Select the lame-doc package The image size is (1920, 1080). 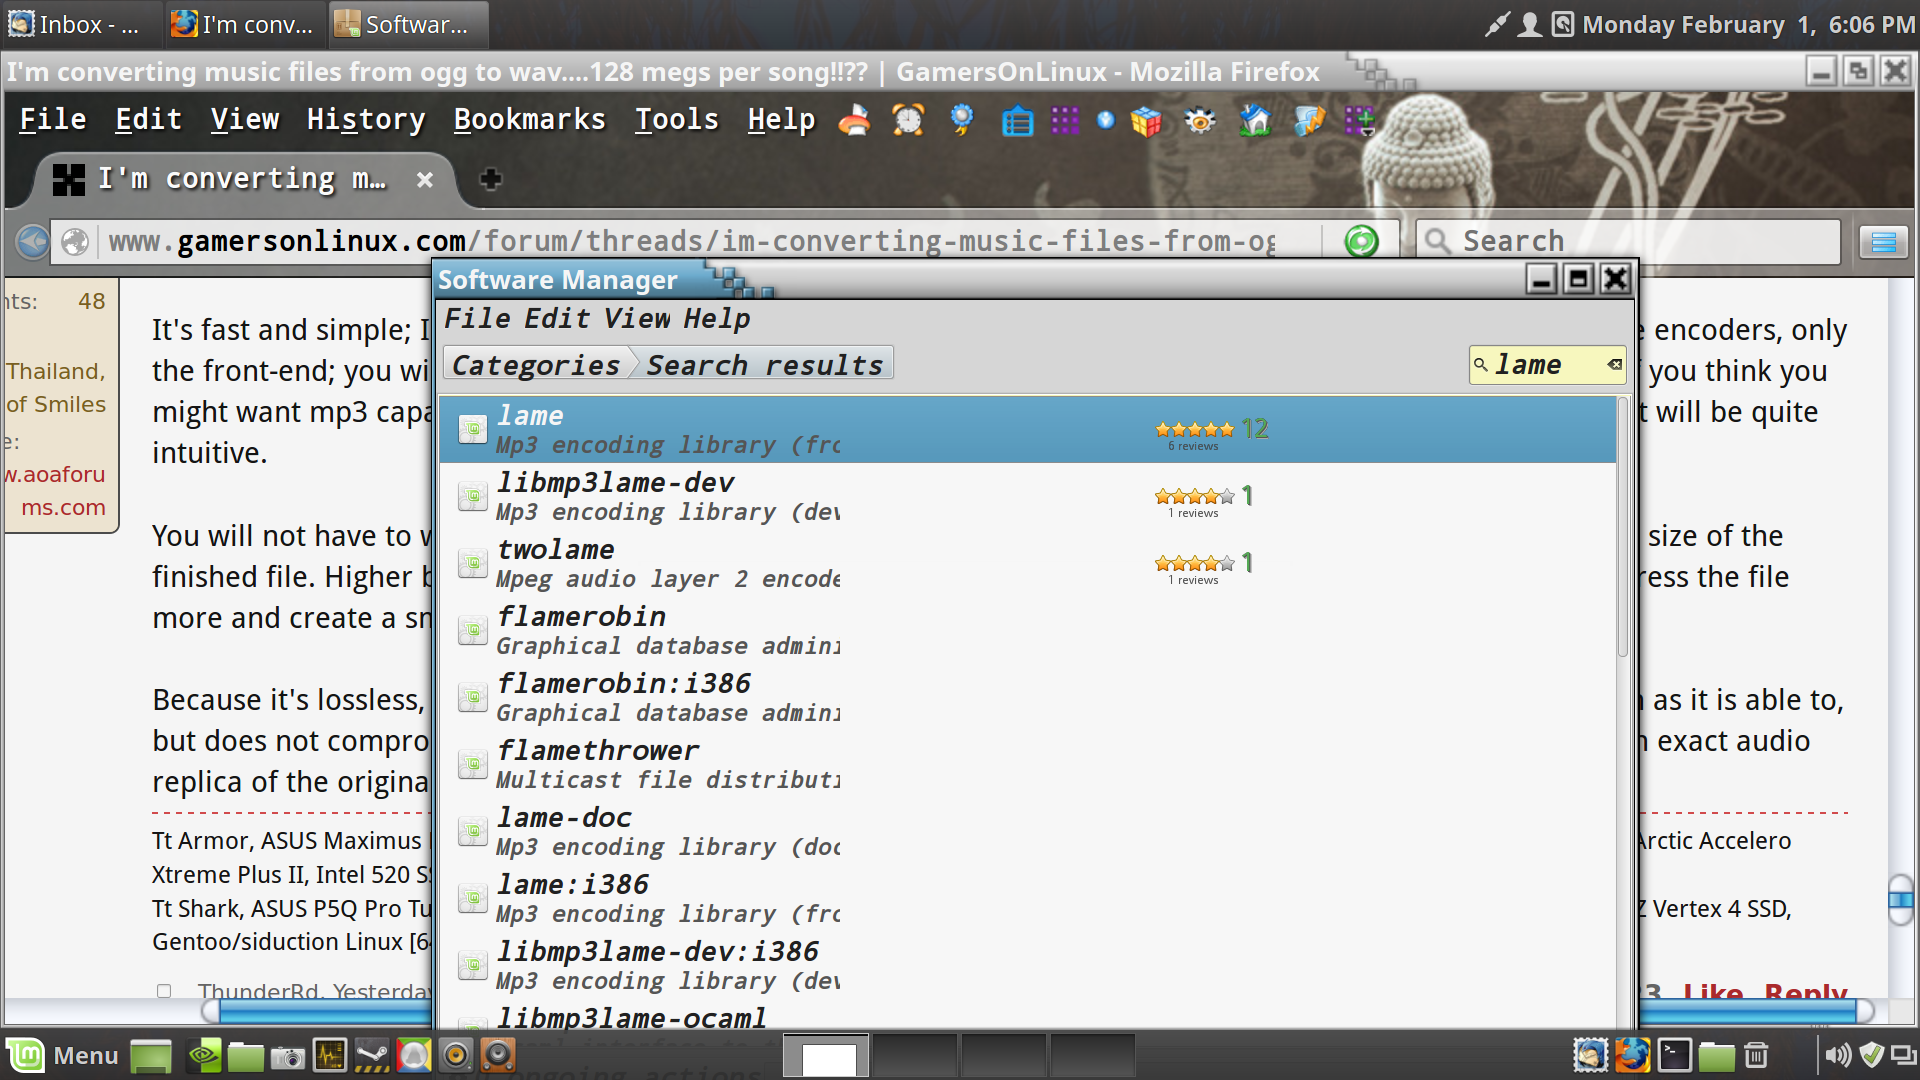(1027, 831)
